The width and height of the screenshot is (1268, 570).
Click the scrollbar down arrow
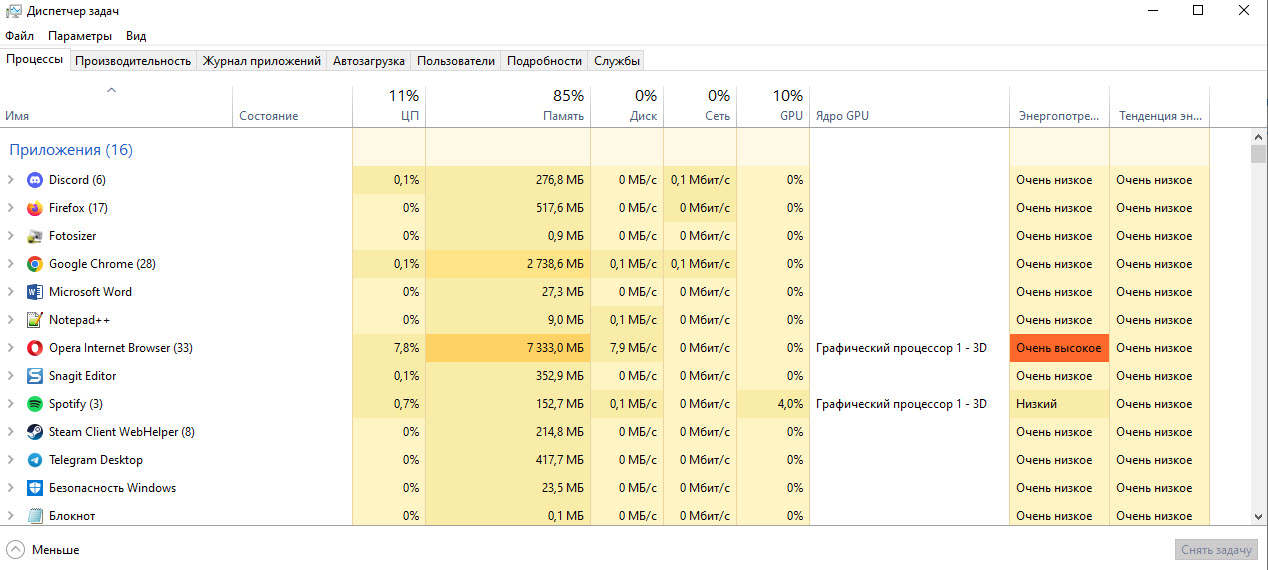[1259, 516]
